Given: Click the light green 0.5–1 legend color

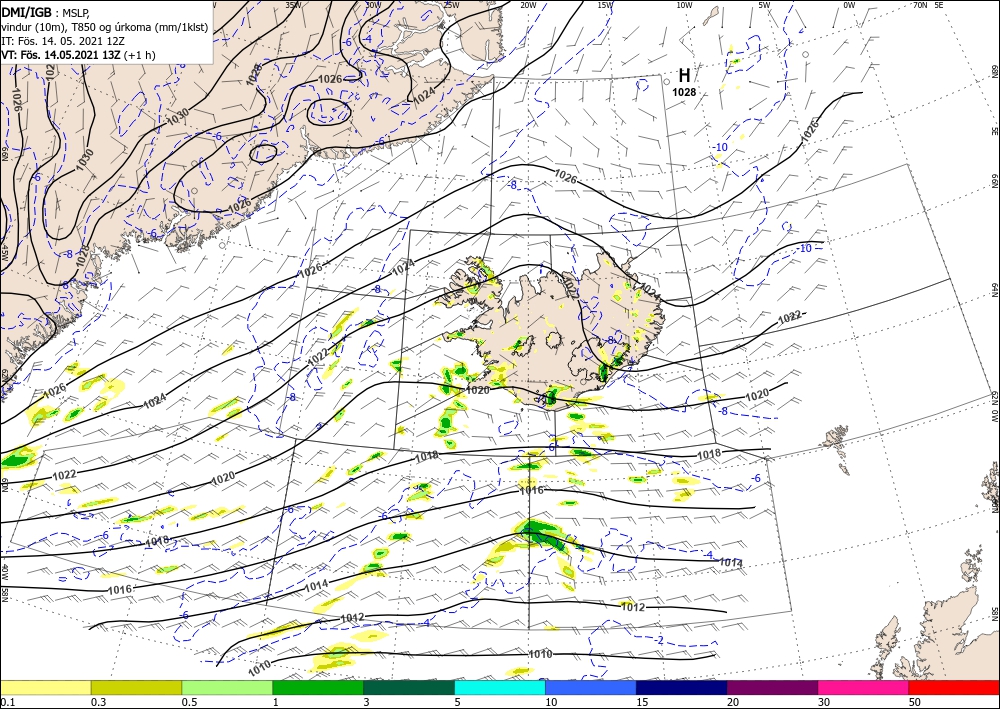Looking at the screenshot, I should click(227, 687).
